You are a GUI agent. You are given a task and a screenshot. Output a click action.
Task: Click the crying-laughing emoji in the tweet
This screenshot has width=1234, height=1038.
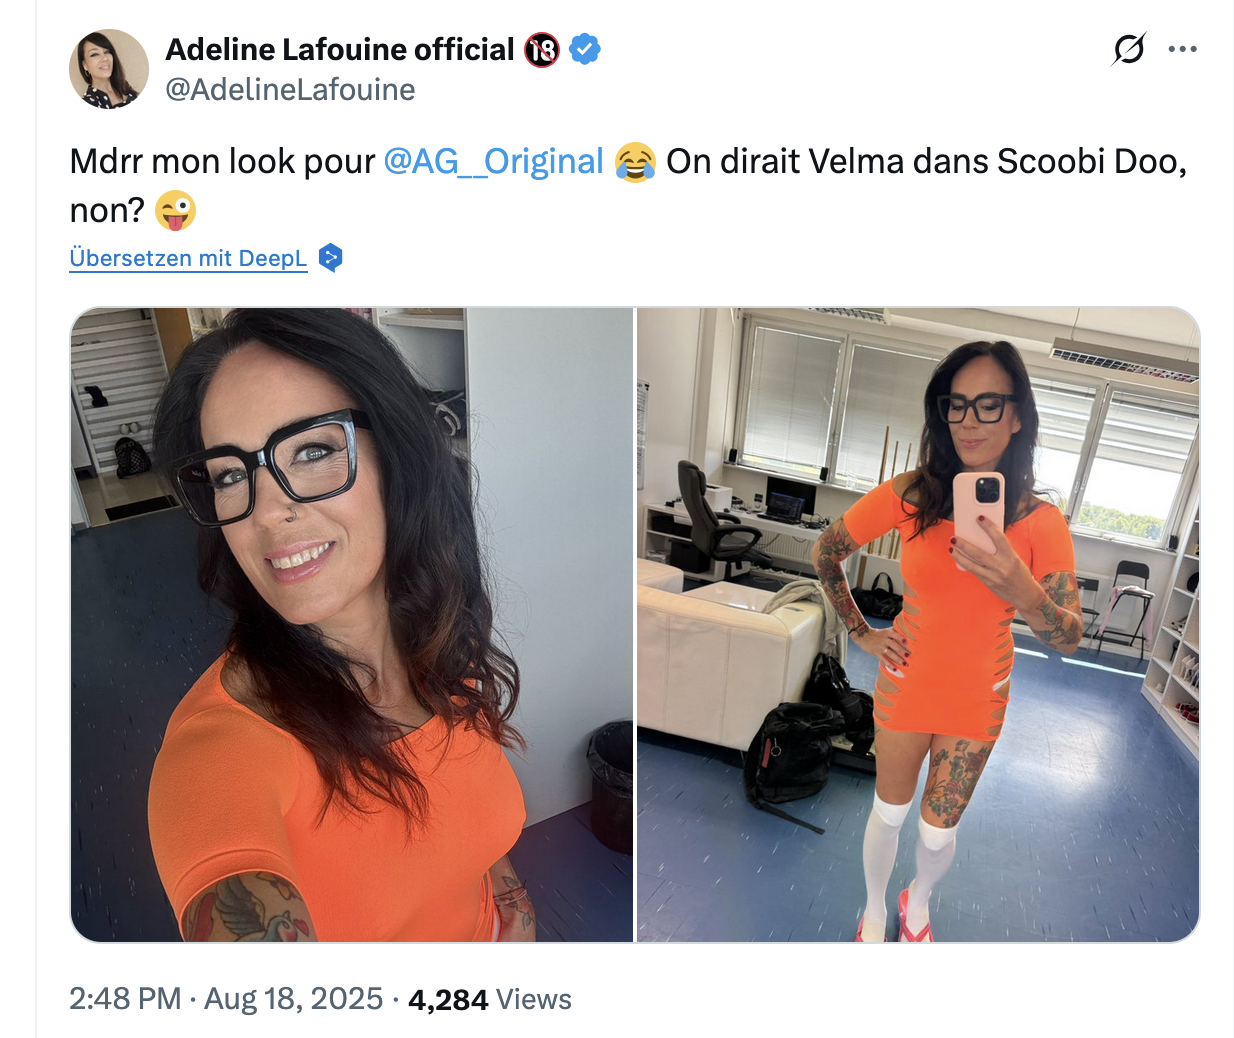tap(635, 162)
